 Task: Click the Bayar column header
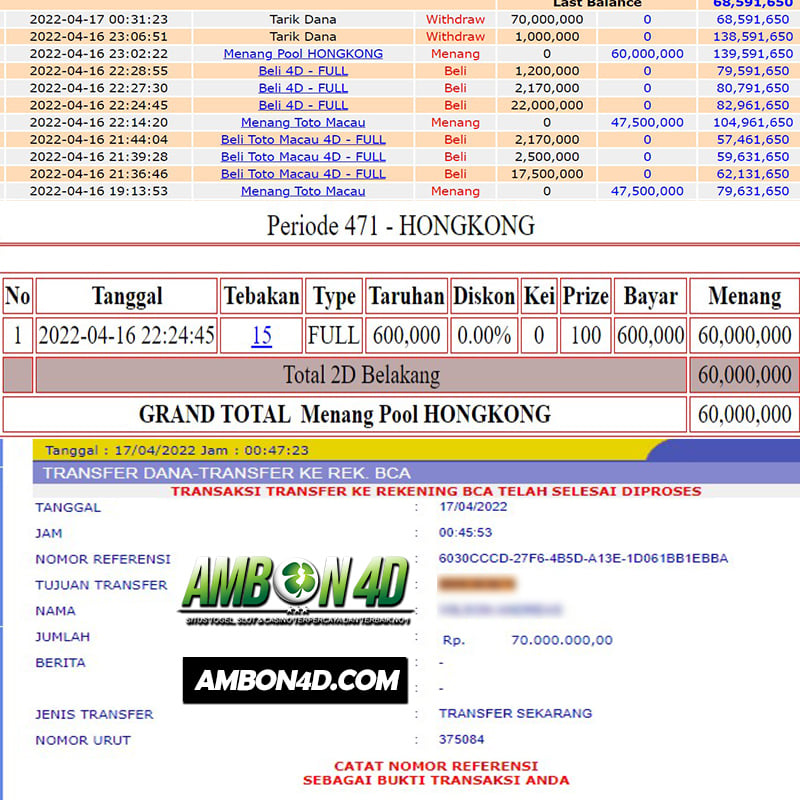pos(651,296)
